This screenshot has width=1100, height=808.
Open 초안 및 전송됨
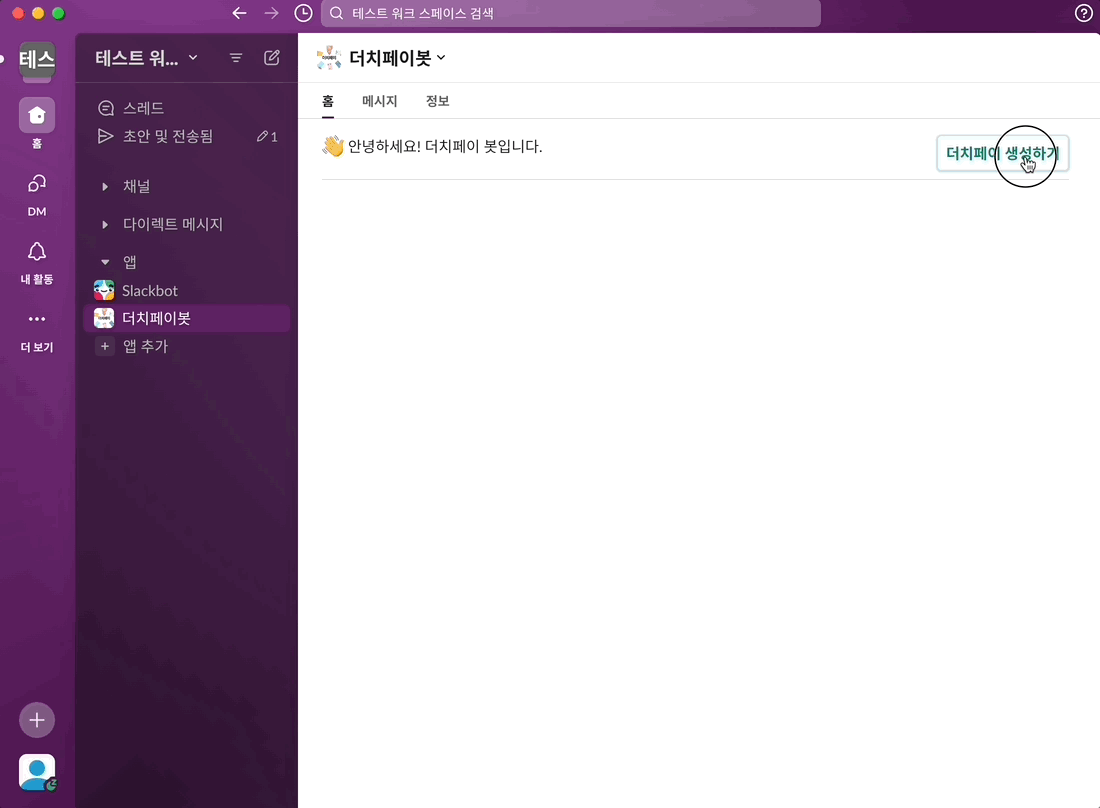pyautogui.click(x=187, y=136)
